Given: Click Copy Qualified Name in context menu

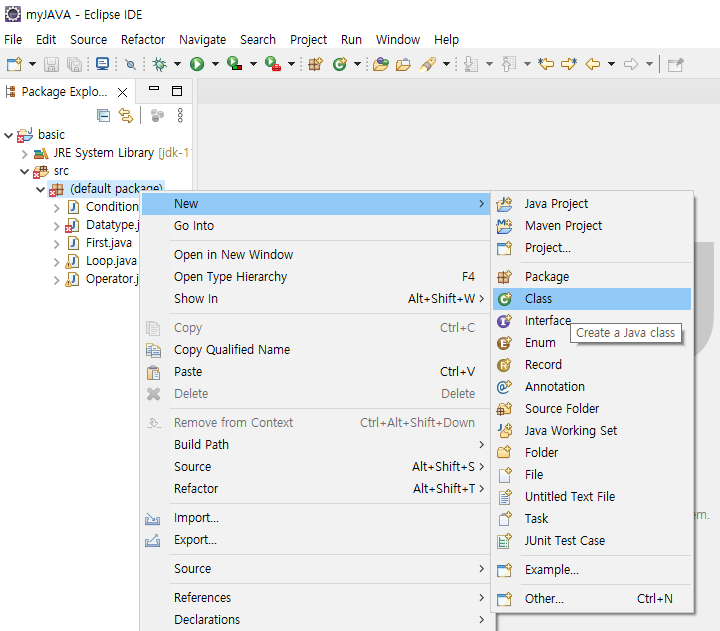Looking at the screenshot, I should point(316,349).
